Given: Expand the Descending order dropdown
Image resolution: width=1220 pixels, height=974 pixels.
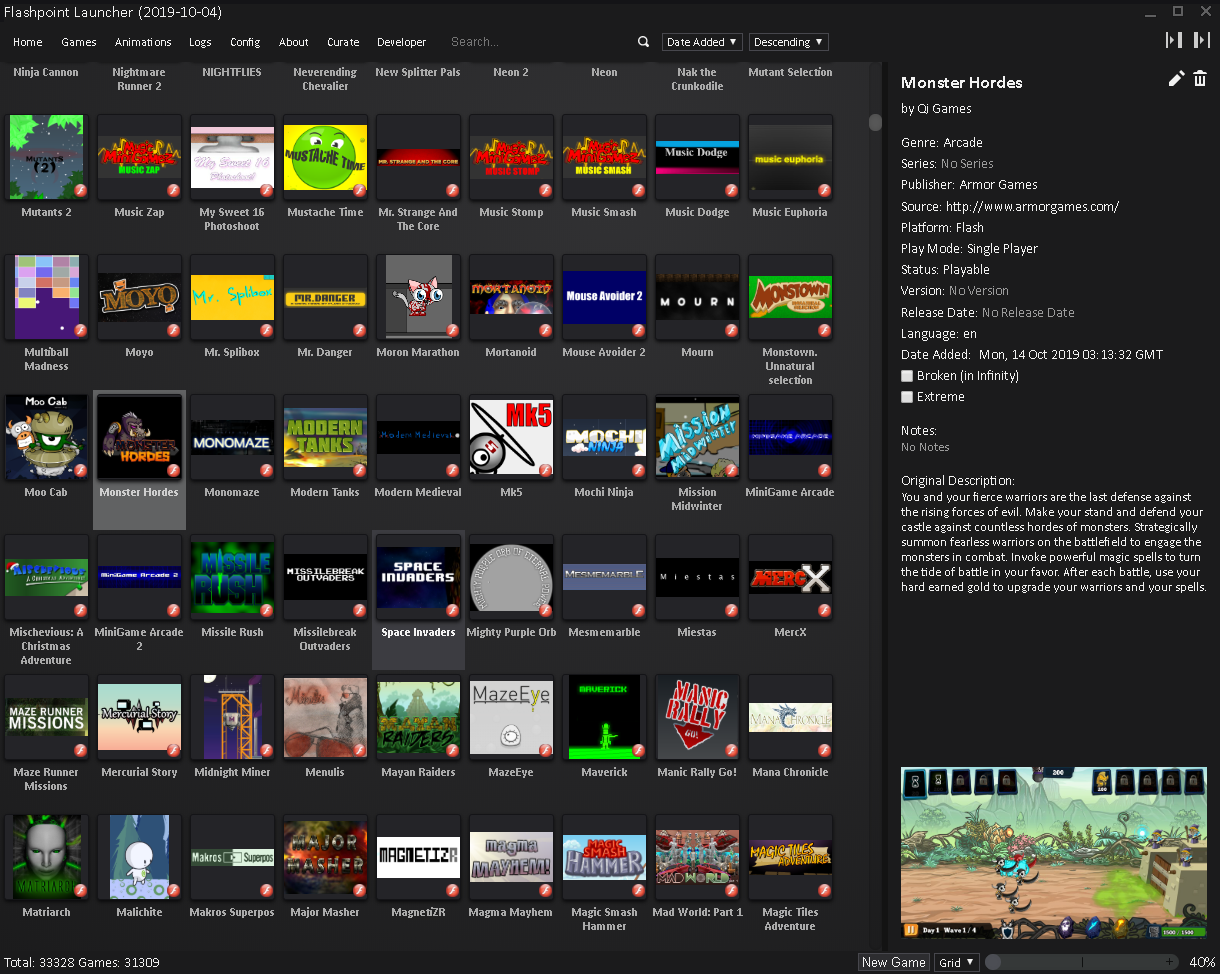Looking at the screenshot, I should [788, 42].
